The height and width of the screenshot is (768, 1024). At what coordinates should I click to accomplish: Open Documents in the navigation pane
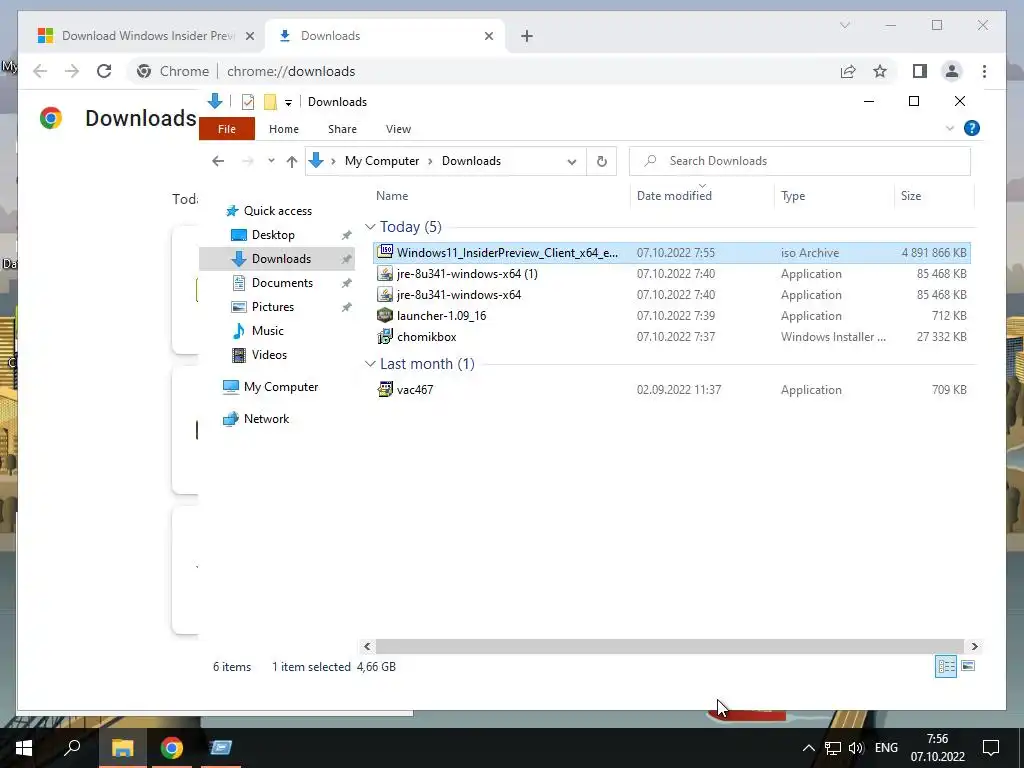pos(282,283)
